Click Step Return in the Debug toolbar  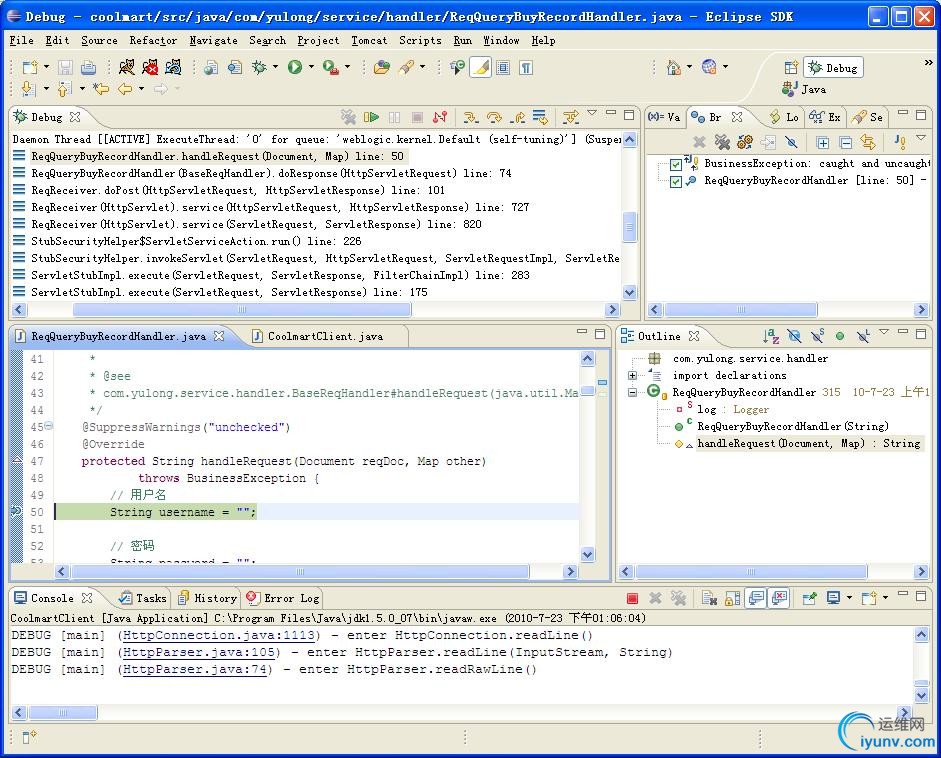tap(517, 116)
